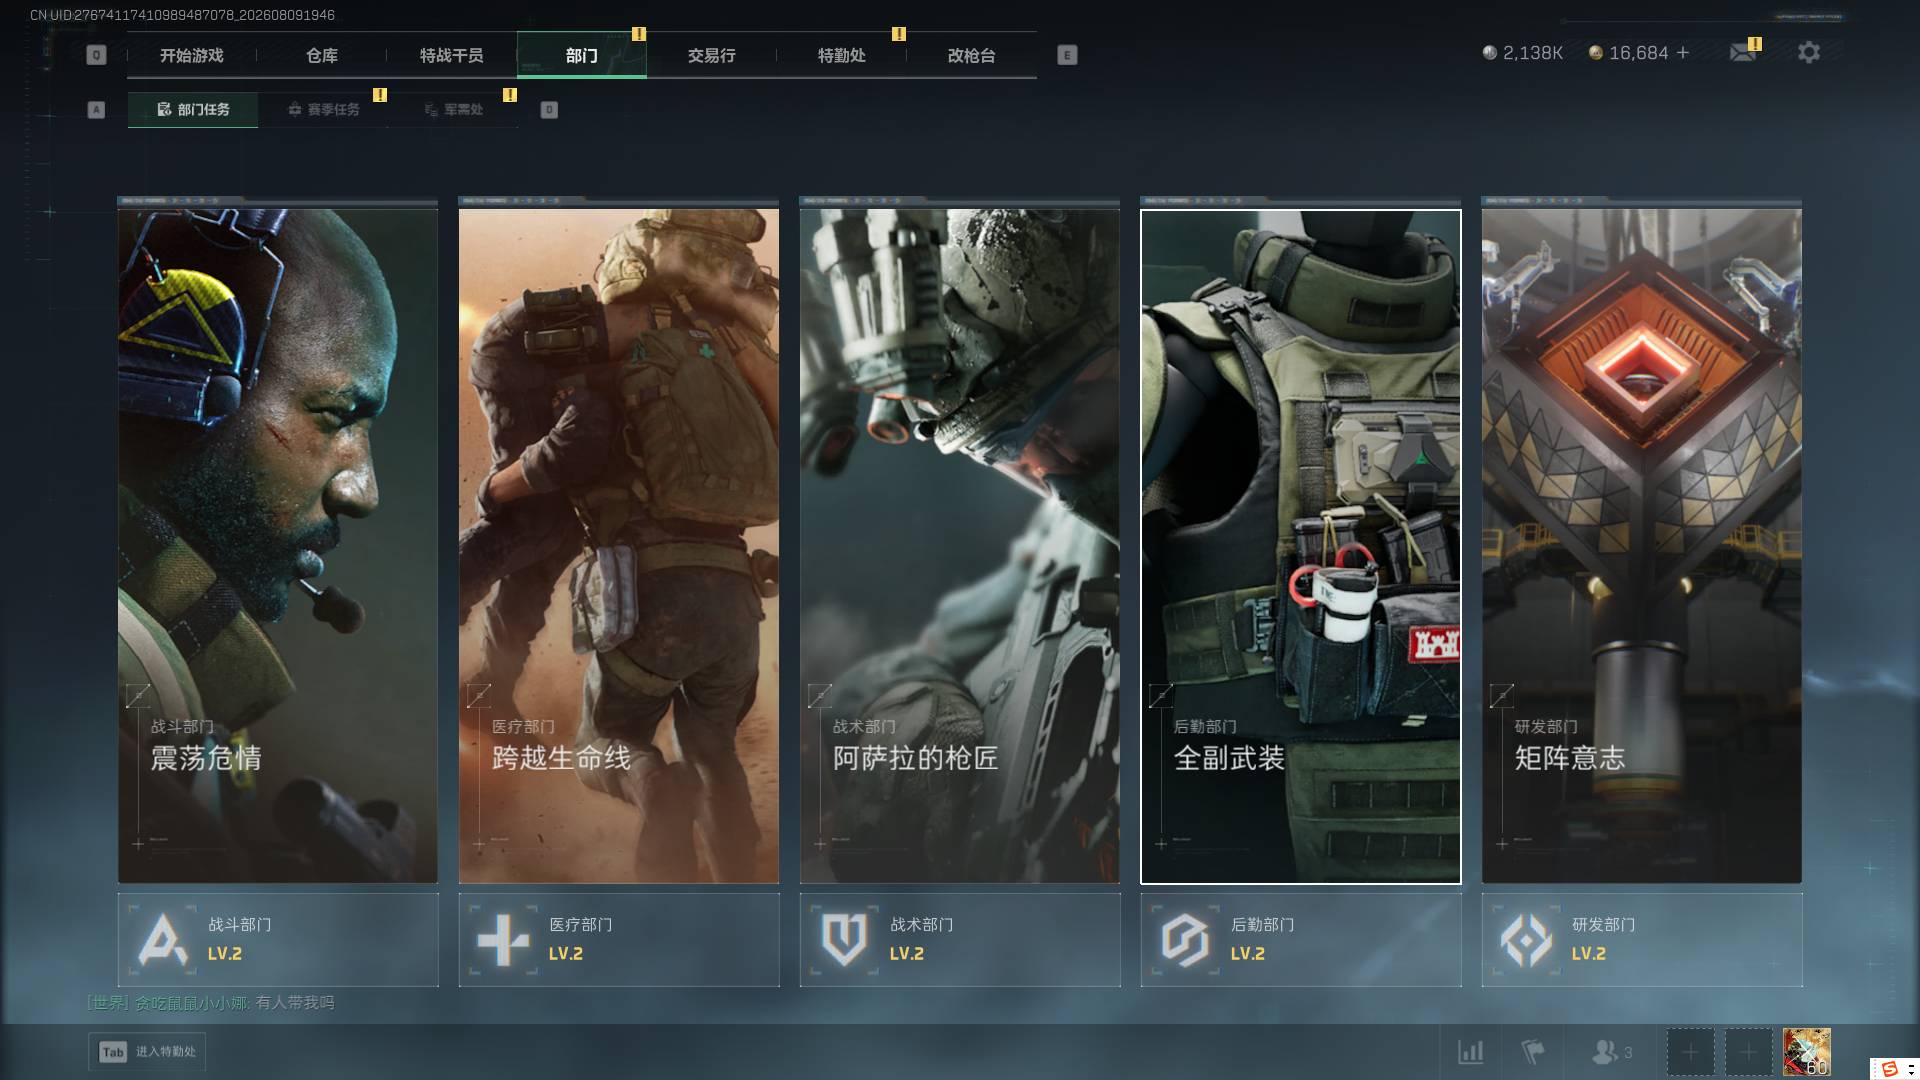Screen dimensions: 1920x1080
Task: Select the 部门 tab
Action: 582,55
